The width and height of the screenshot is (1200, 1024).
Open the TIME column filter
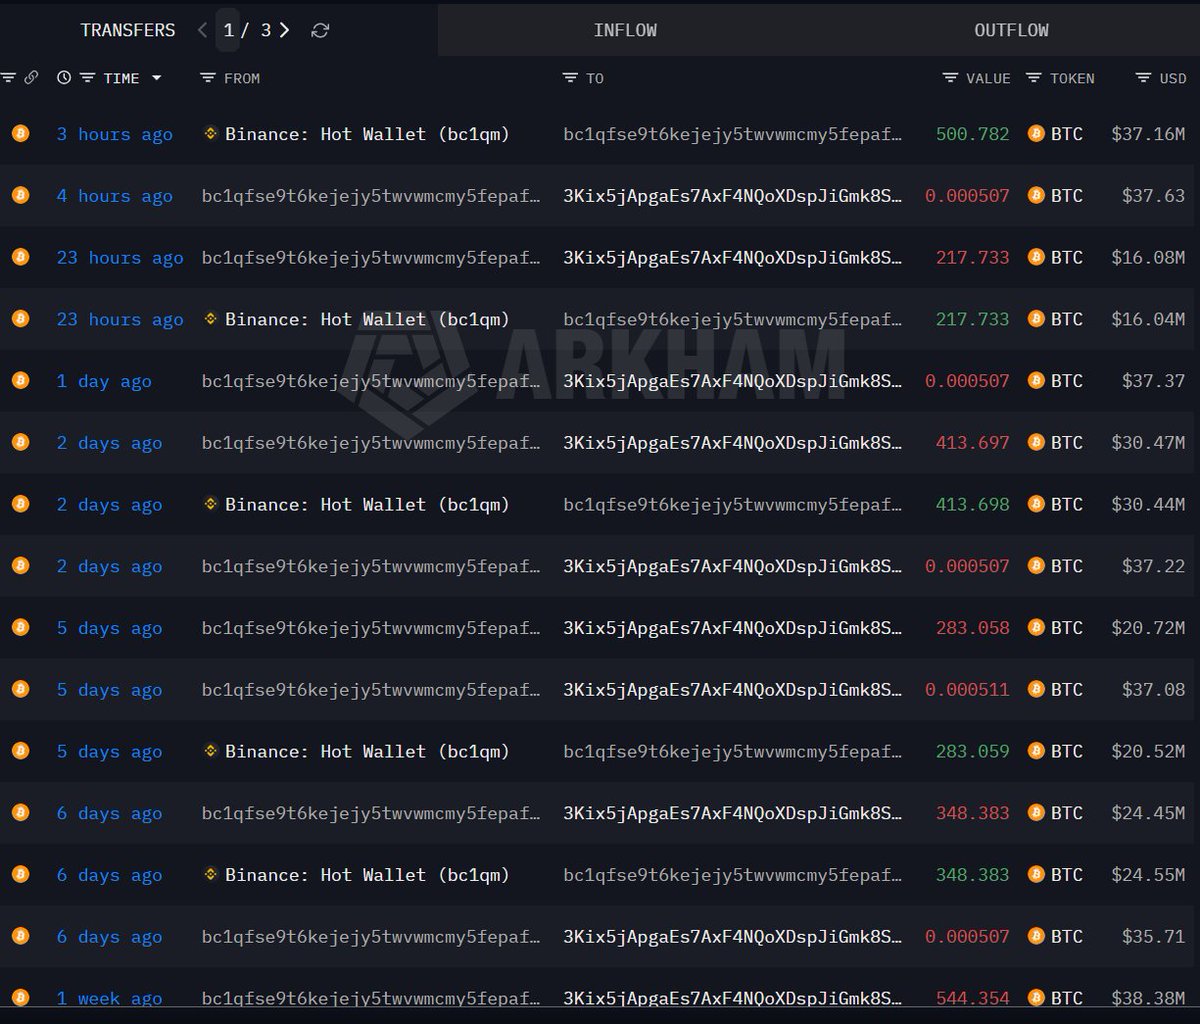pos(87,78)
